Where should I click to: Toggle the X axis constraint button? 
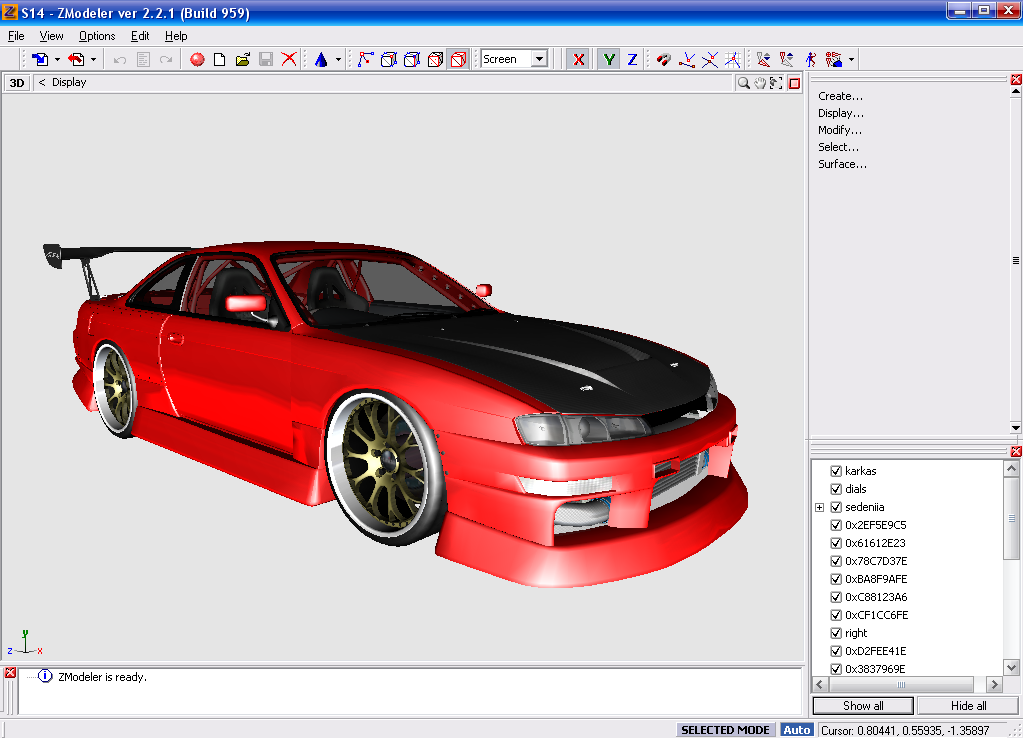pos(578,60)
